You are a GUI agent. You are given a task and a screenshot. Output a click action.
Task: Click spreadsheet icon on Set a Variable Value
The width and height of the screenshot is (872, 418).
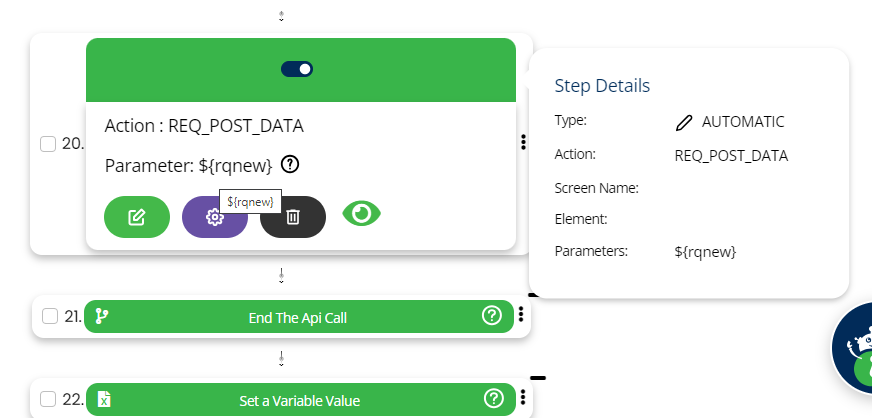(103, 400)
